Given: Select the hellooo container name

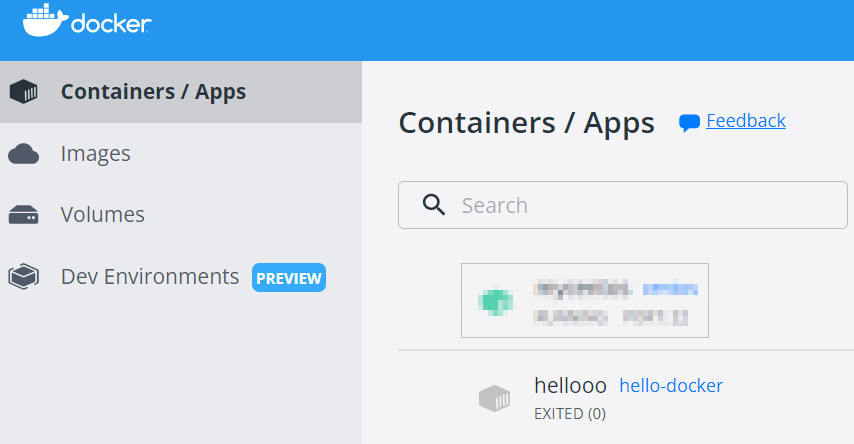Looking at the screenshot, I should pos(570,386).
